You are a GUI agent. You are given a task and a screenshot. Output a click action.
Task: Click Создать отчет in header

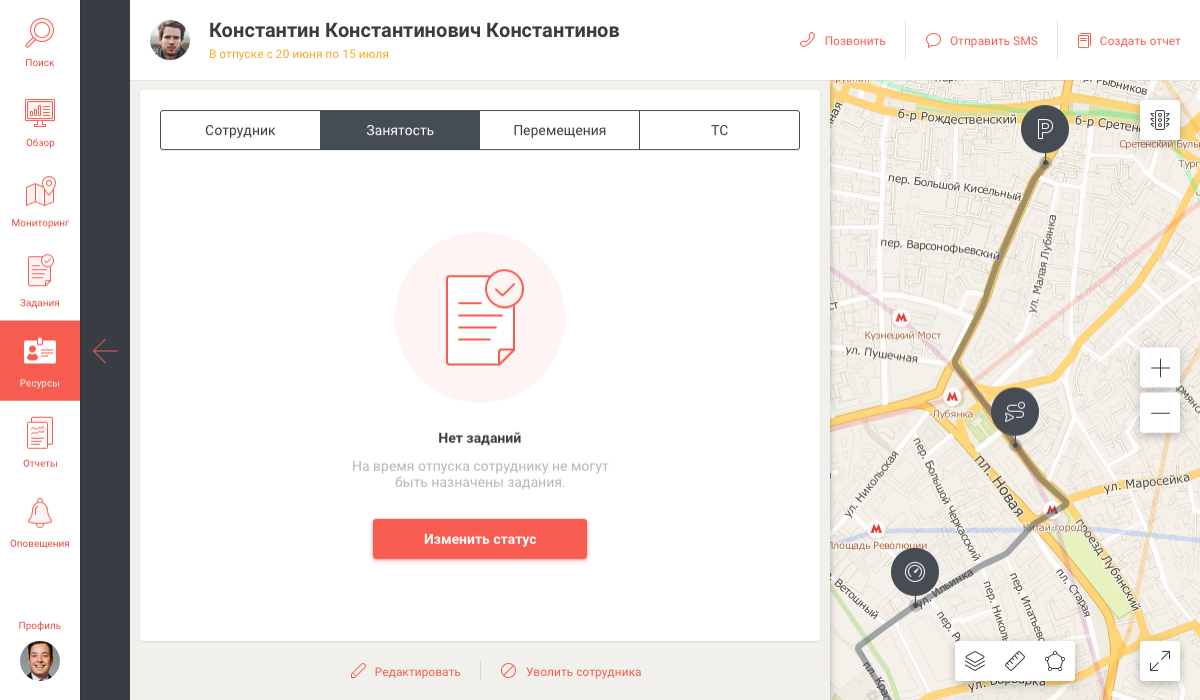coord(1129,41)
